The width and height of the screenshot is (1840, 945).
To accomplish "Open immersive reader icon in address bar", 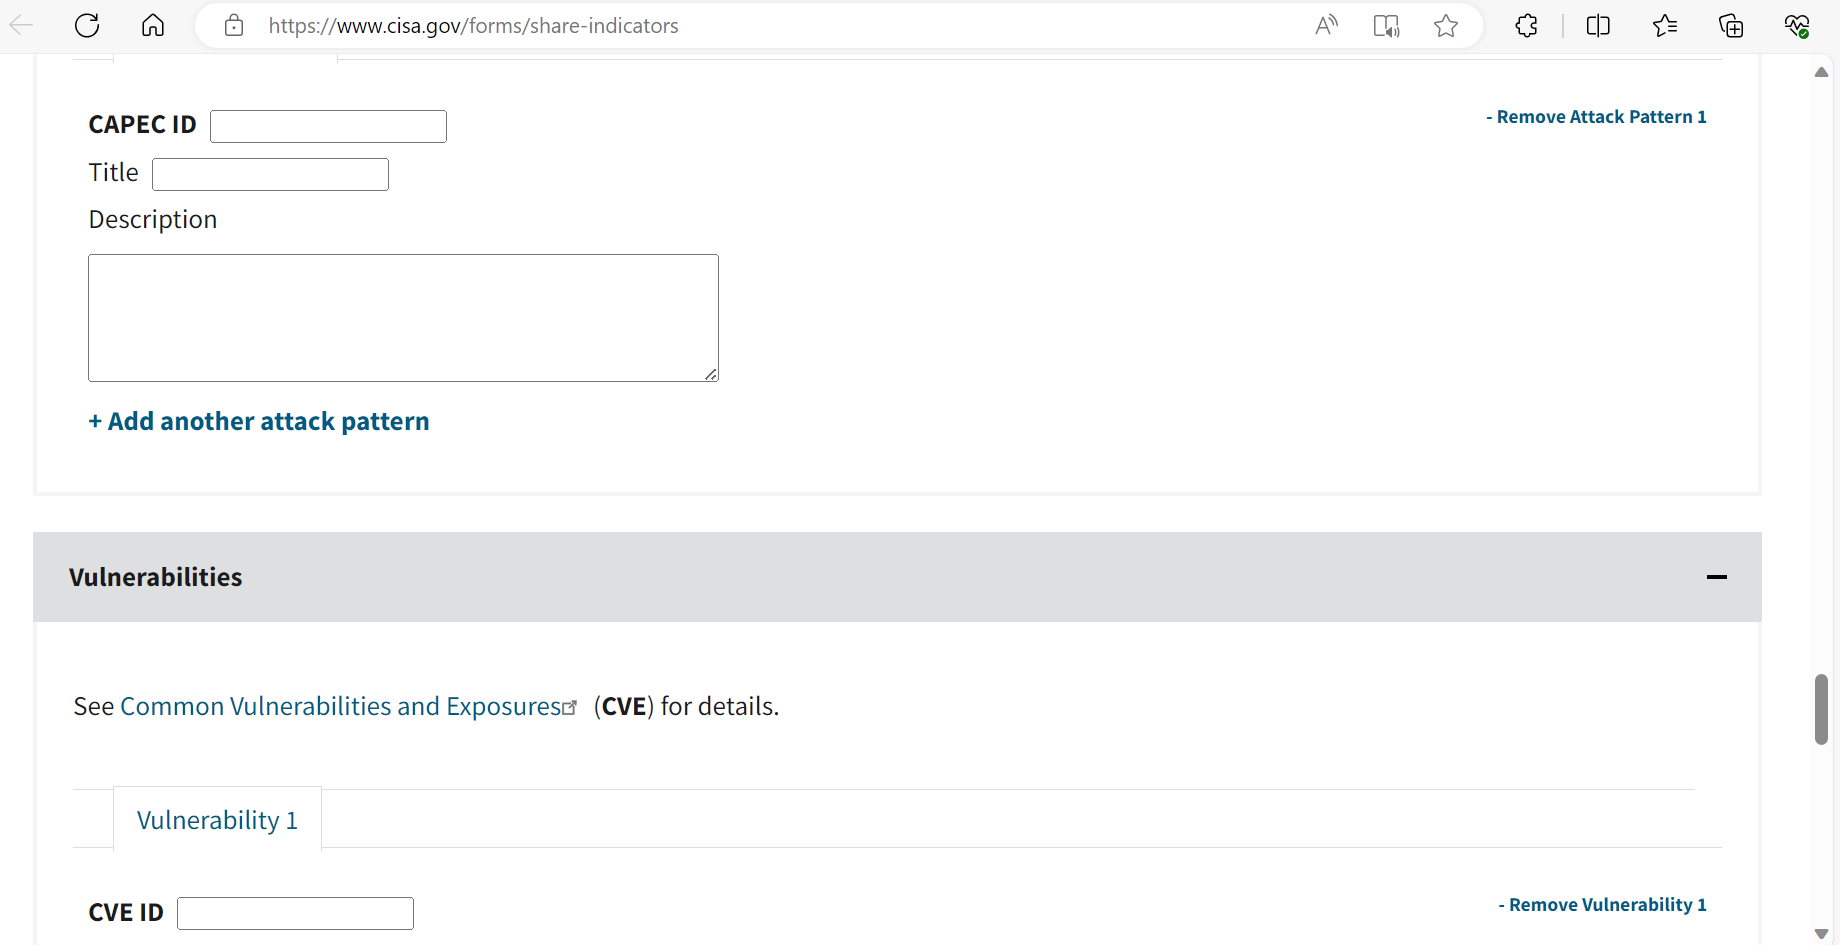I will tap(1386, 26).
